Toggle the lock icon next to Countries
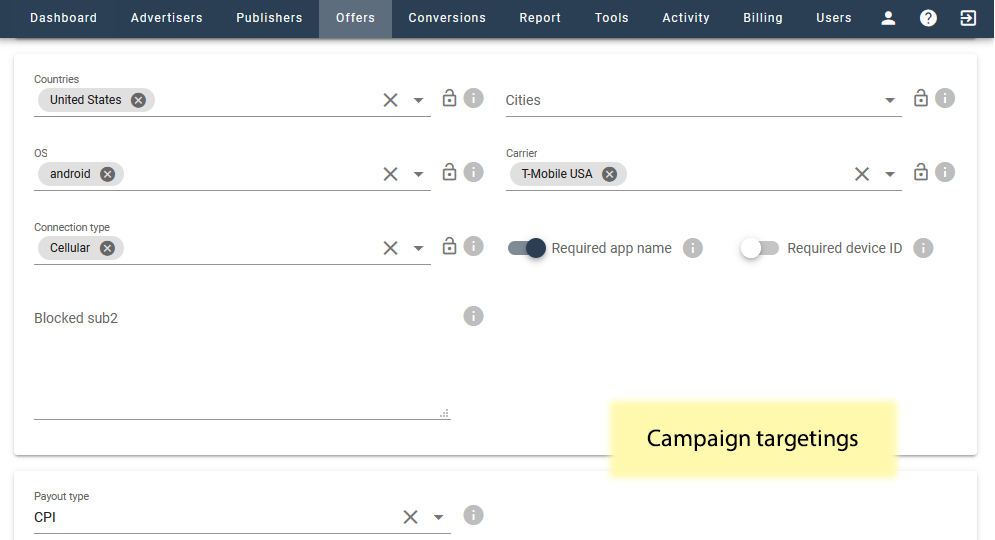 pyautogui.click(x=449, y=98)
